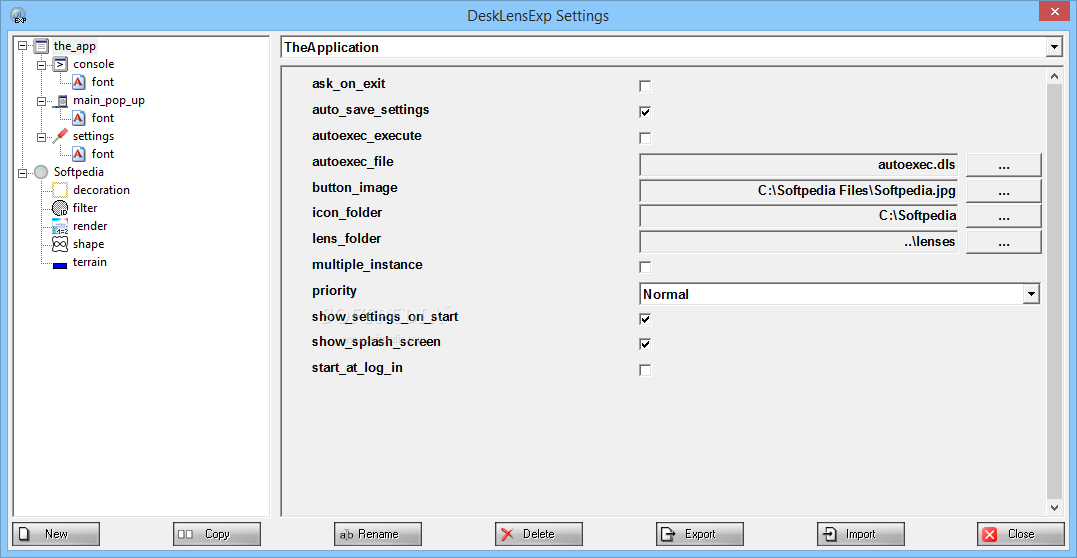Click the font icon under settings
1077x558 pixels.
click(79, 154)
